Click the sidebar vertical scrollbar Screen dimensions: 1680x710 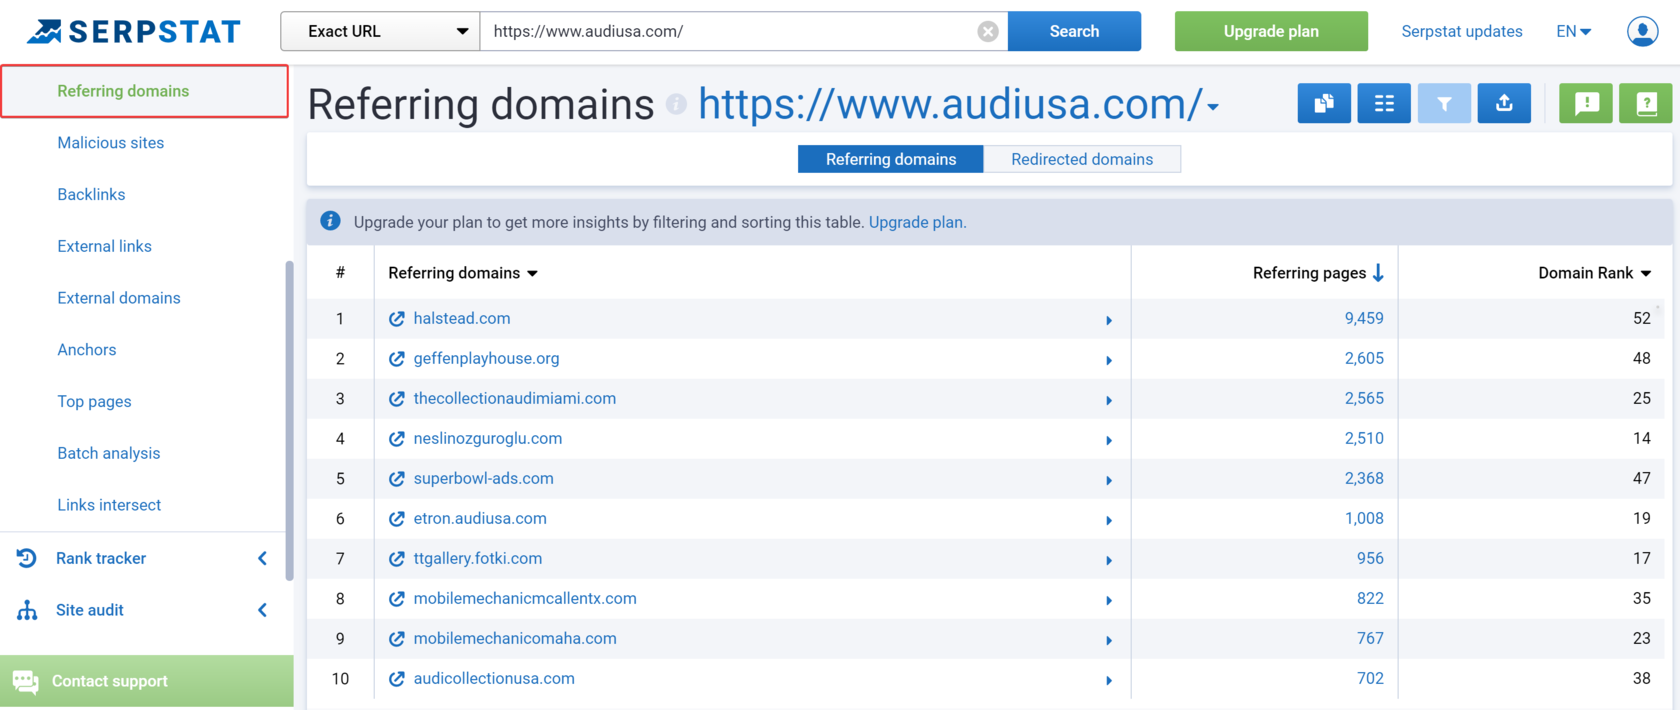290,420
